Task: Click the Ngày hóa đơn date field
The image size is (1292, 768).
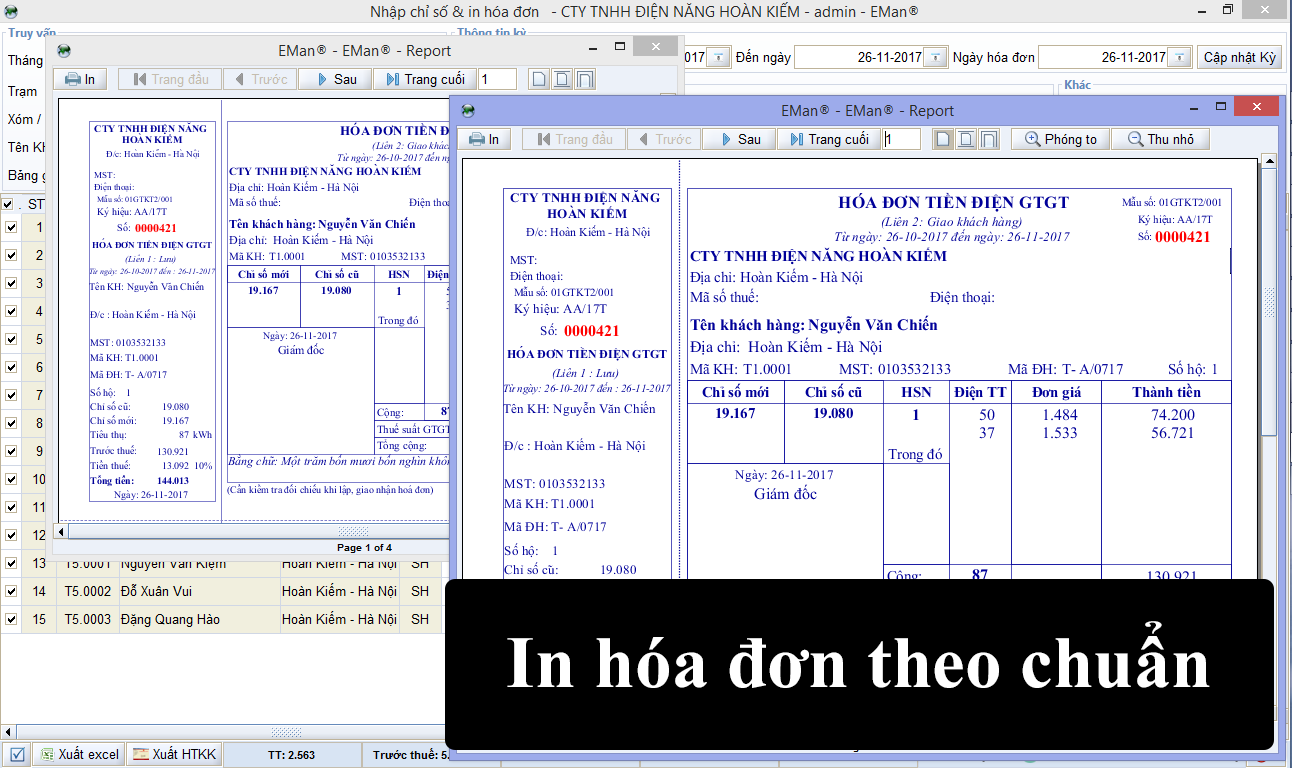Action: click(1115, 57)
